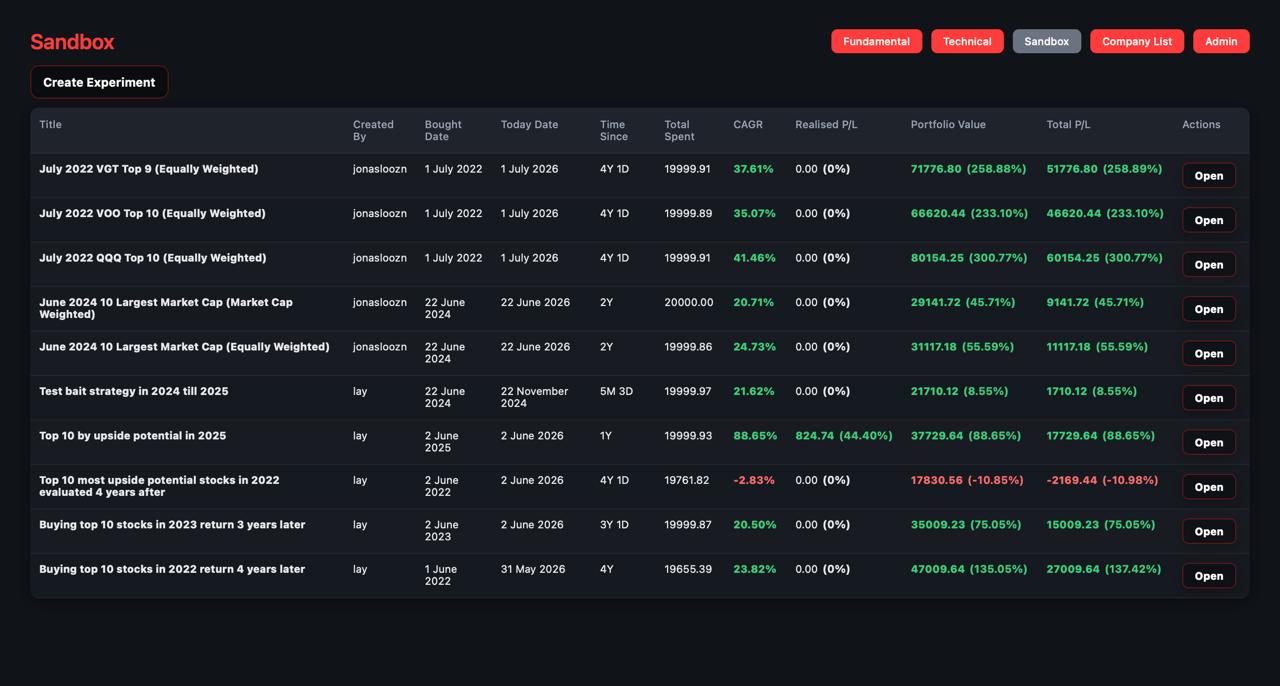Click the Bought Date column header

coord(443,131)
